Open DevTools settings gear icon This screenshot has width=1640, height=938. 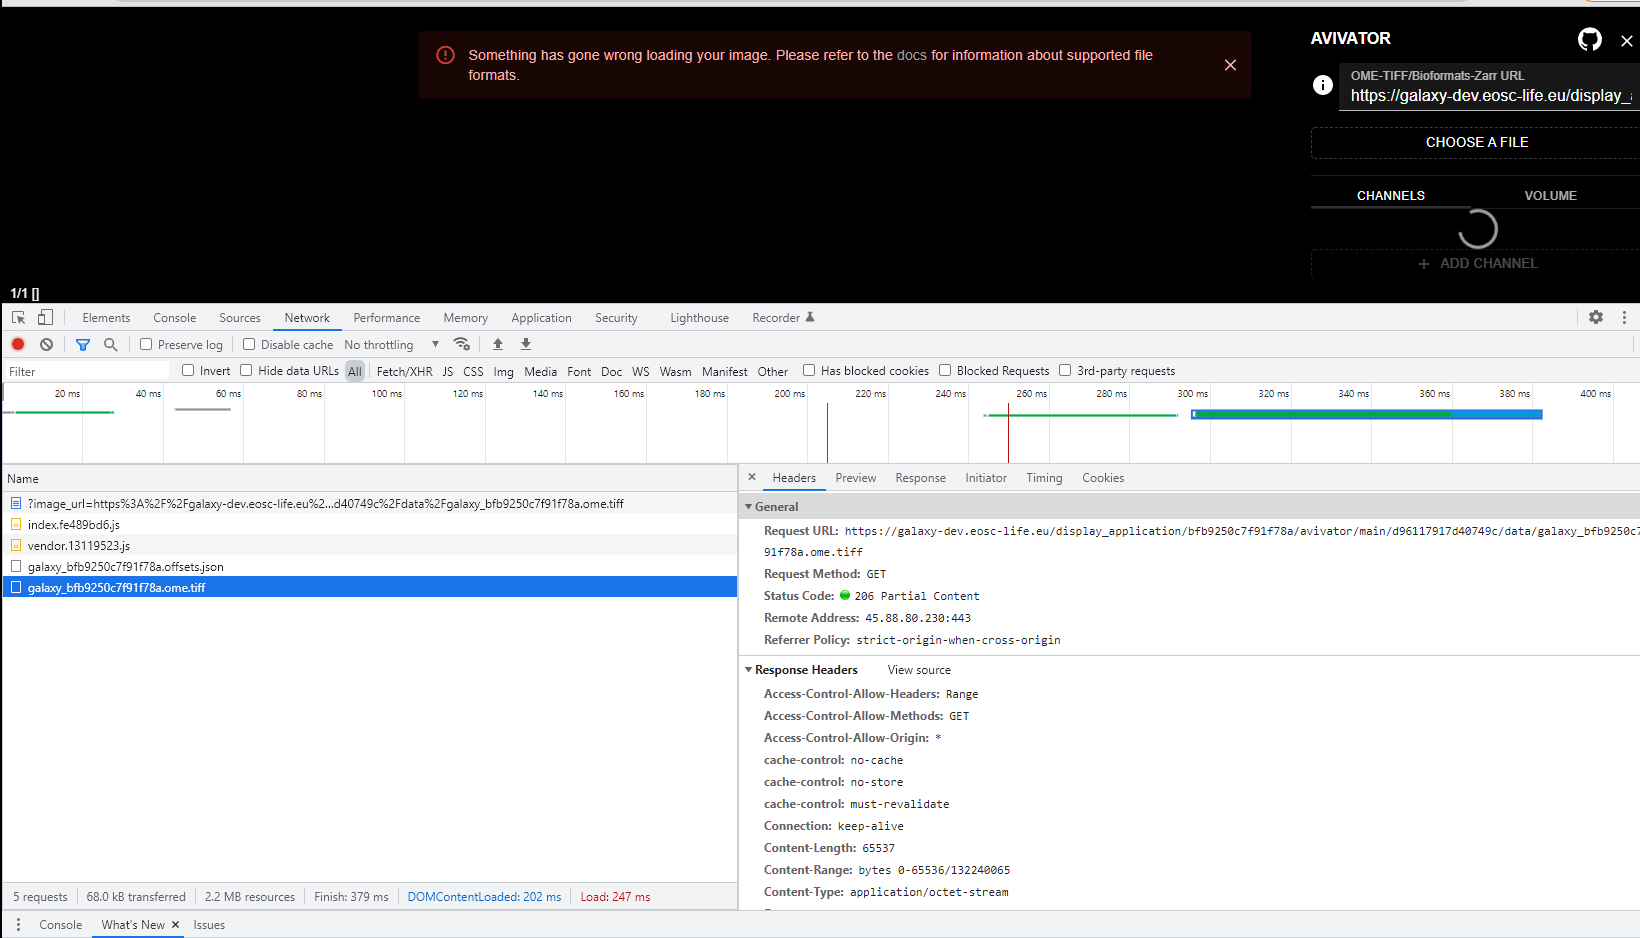pos(1595,317)
